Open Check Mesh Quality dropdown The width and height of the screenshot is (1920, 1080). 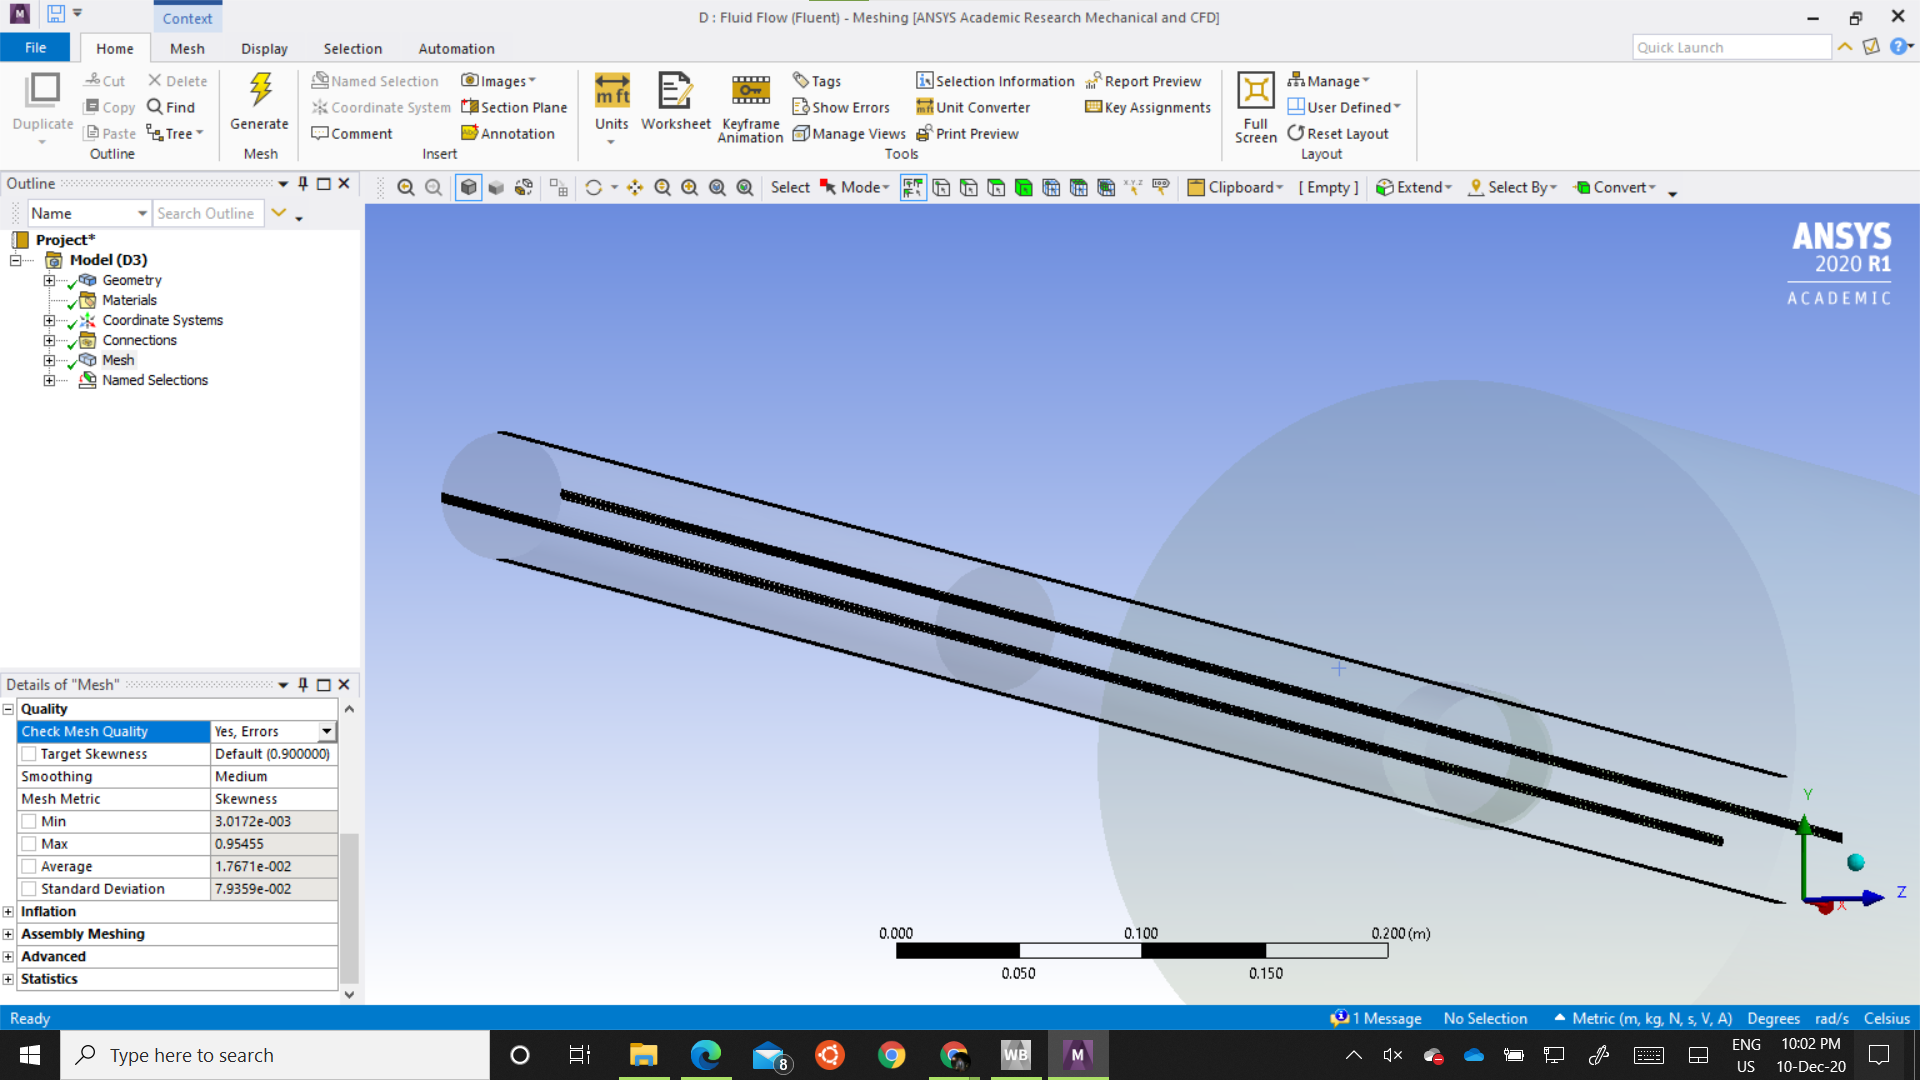327,731
